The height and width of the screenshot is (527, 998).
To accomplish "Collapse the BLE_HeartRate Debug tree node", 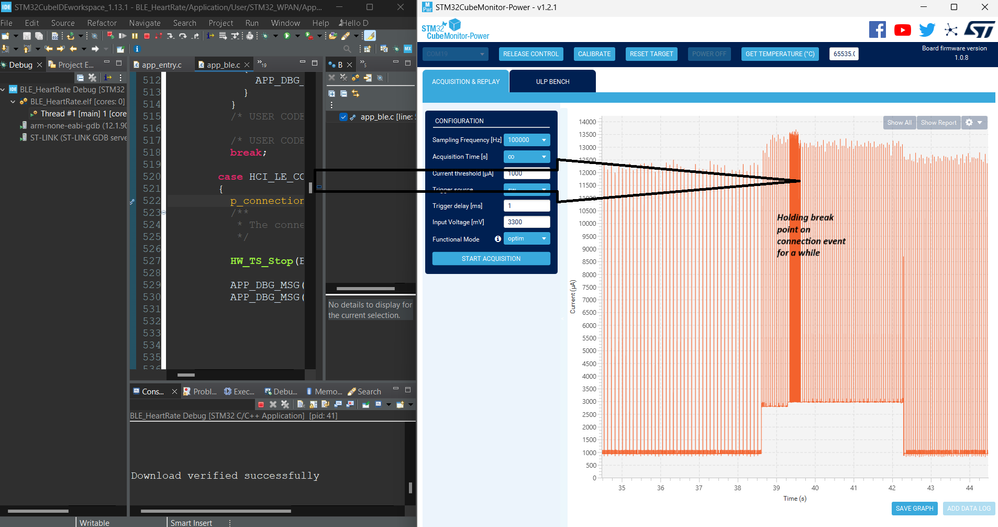I will [x=3, y=90].
